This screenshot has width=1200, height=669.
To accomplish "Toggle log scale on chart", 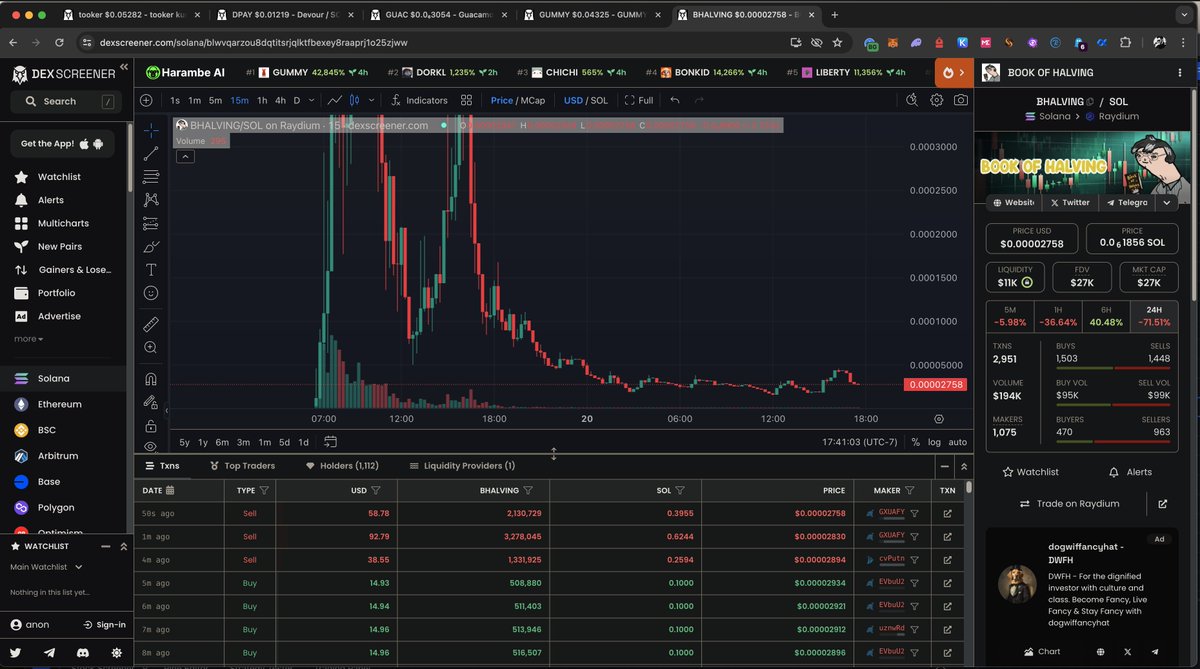I will point(934,442).
